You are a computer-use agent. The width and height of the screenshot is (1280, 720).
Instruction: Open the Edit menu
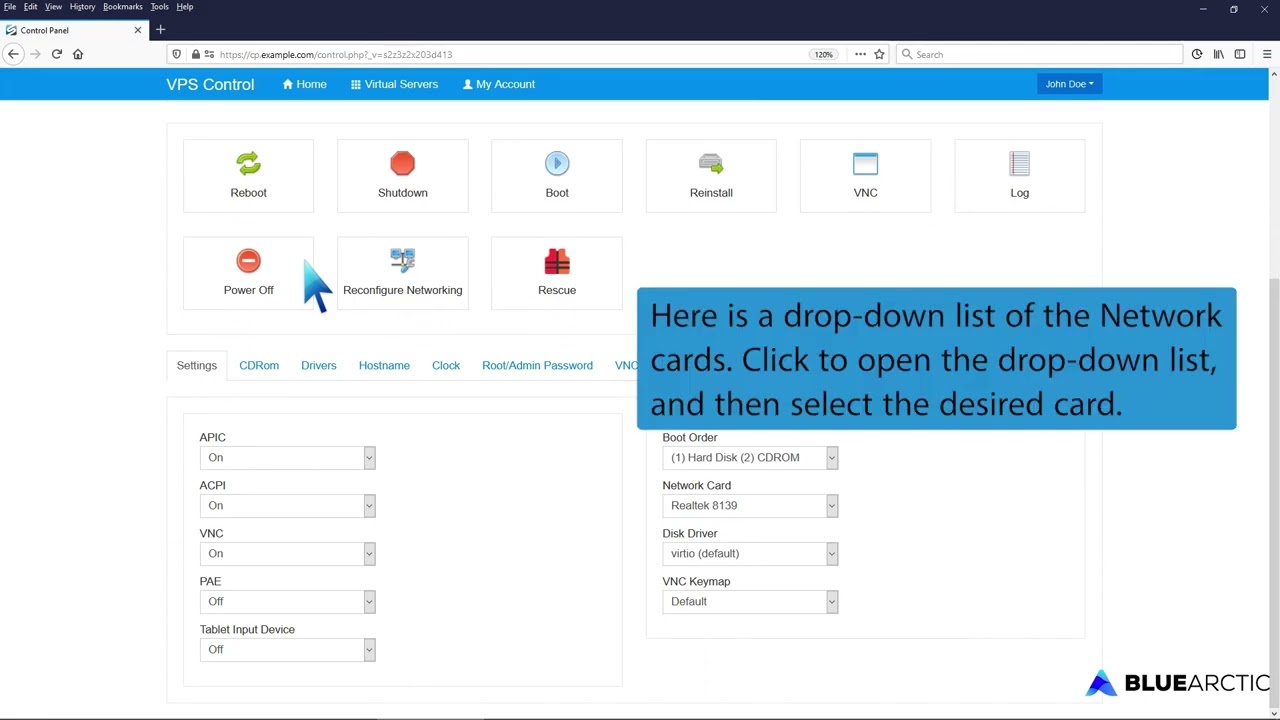[31, 7]
